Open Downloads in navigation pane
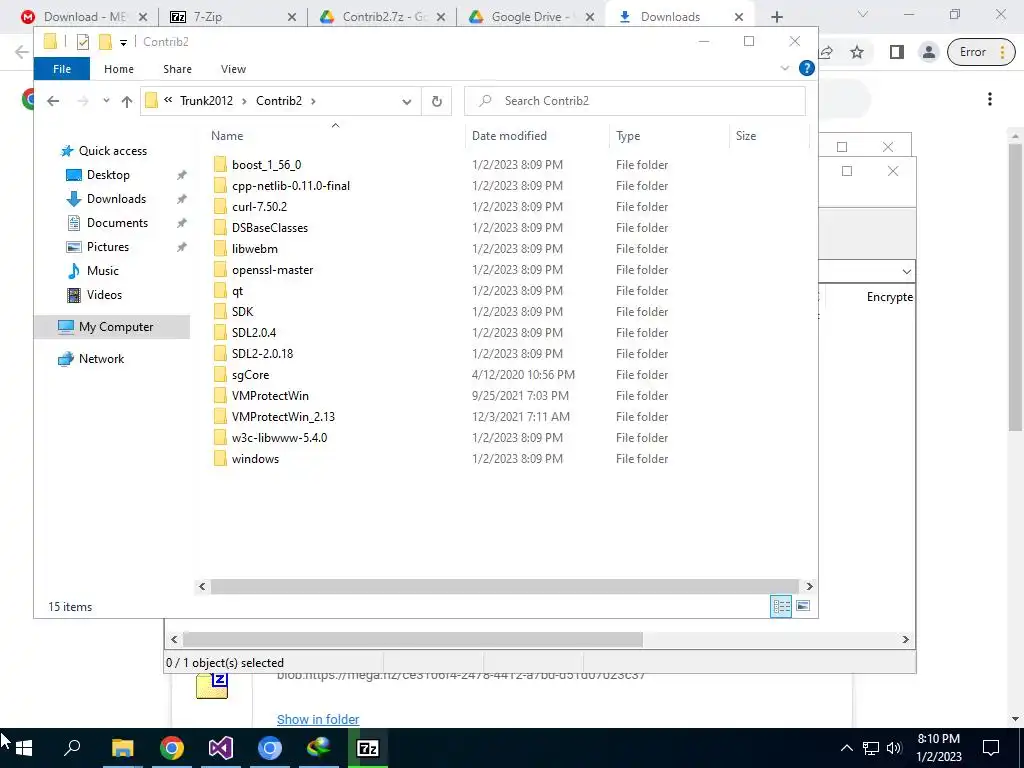 [116, 199]
